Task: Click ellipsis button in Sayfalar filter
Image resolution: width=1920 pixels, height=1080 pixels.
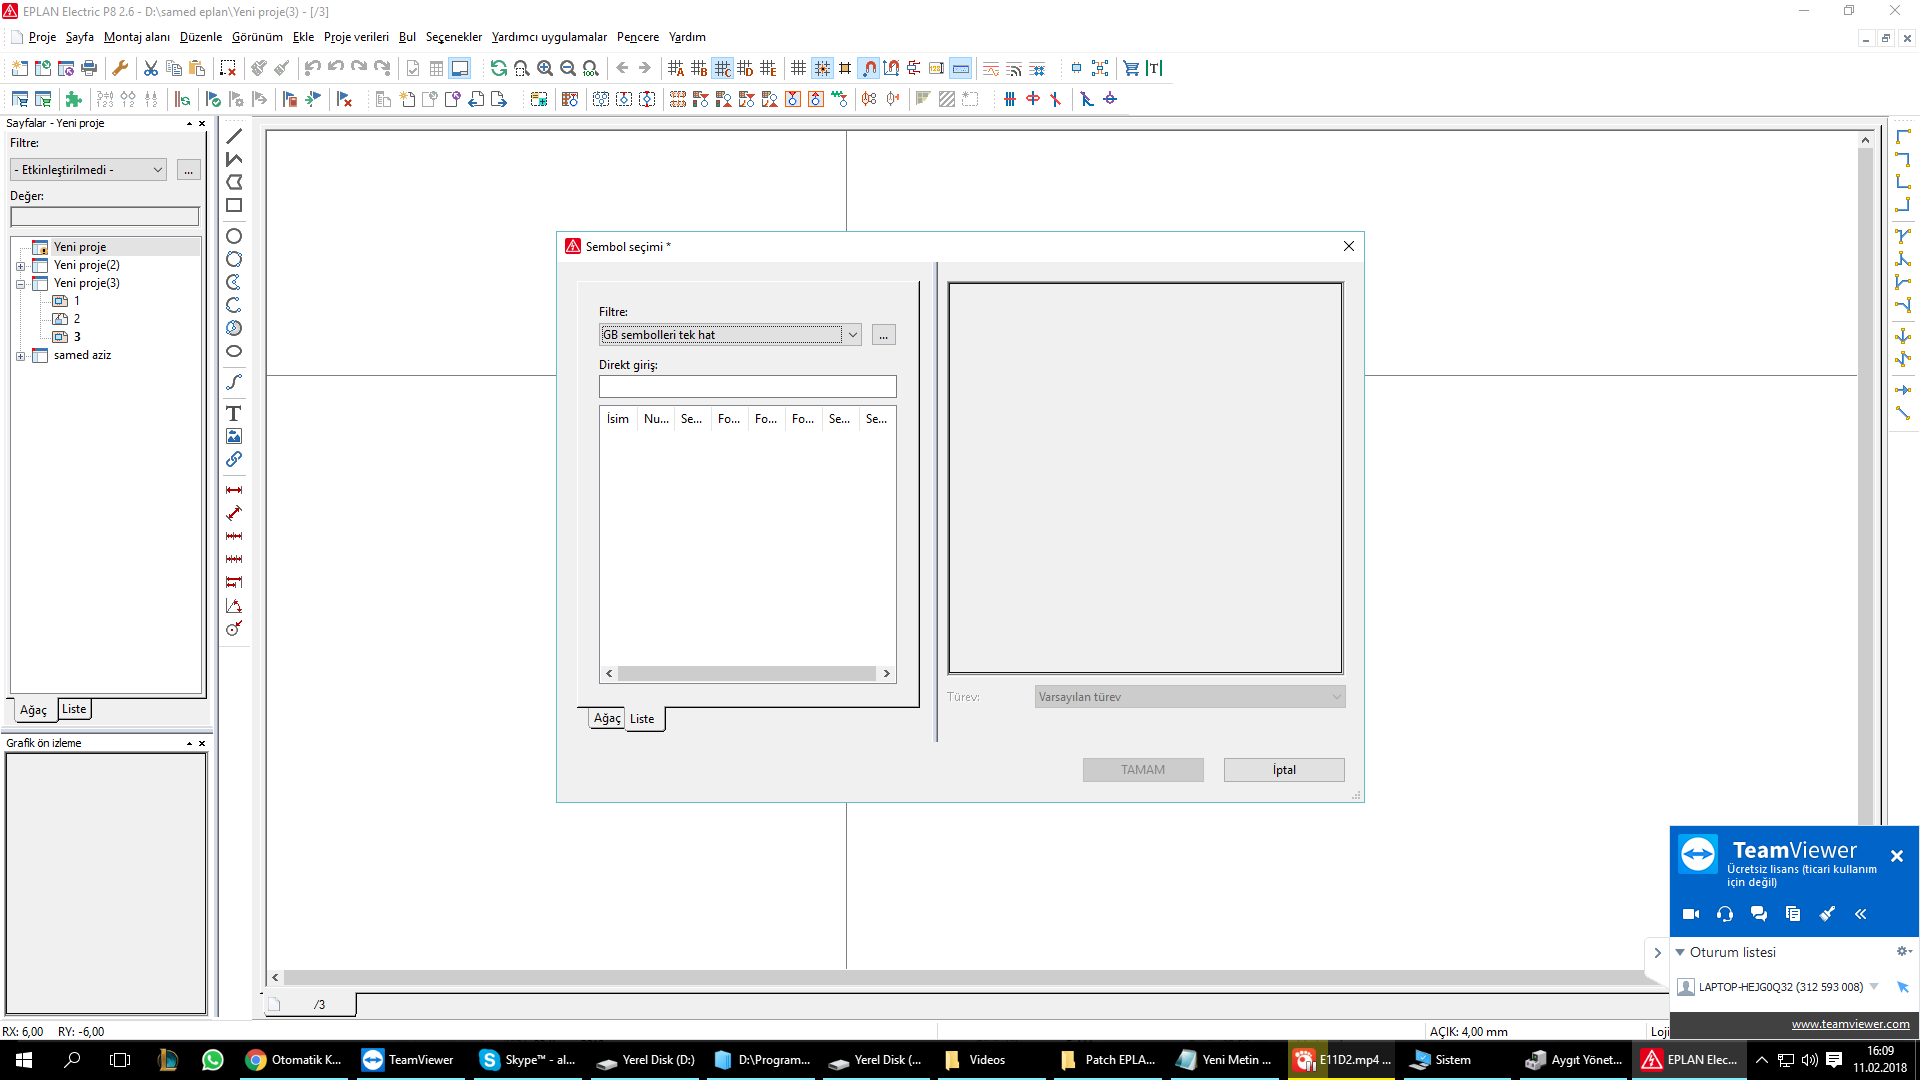Action: (188, 170)
